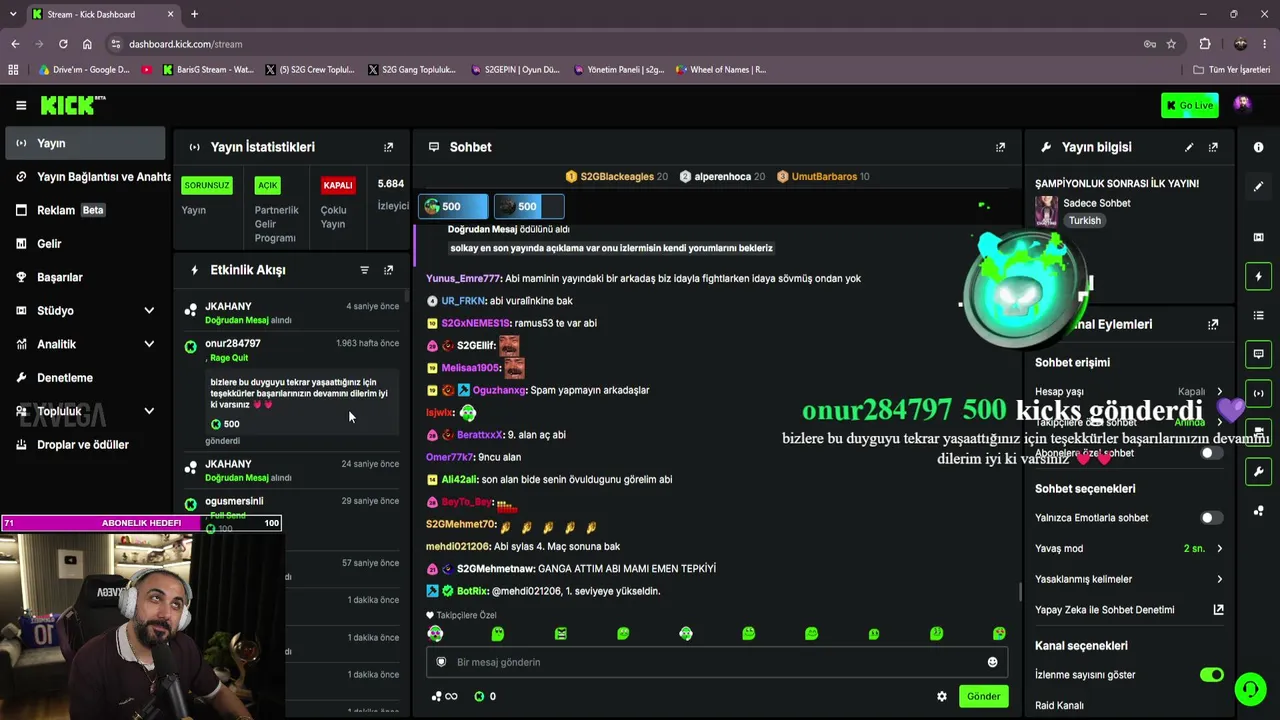This screenshot has width=1280, height=720.
Task: Edit stream info with the pencil icon in Yayın bilgisi
Action: (x=1189, y=147)
